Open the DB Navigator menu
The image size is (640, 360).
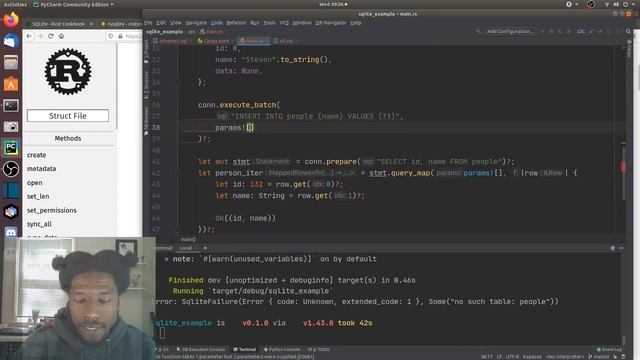click(x=331, y=23)
